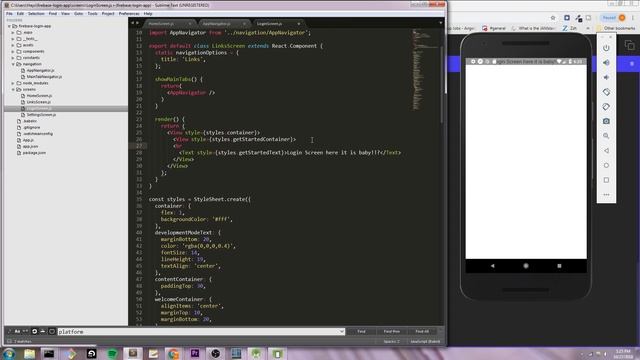Click the emulator zoom magnifier icon

(x=606, y=136)
